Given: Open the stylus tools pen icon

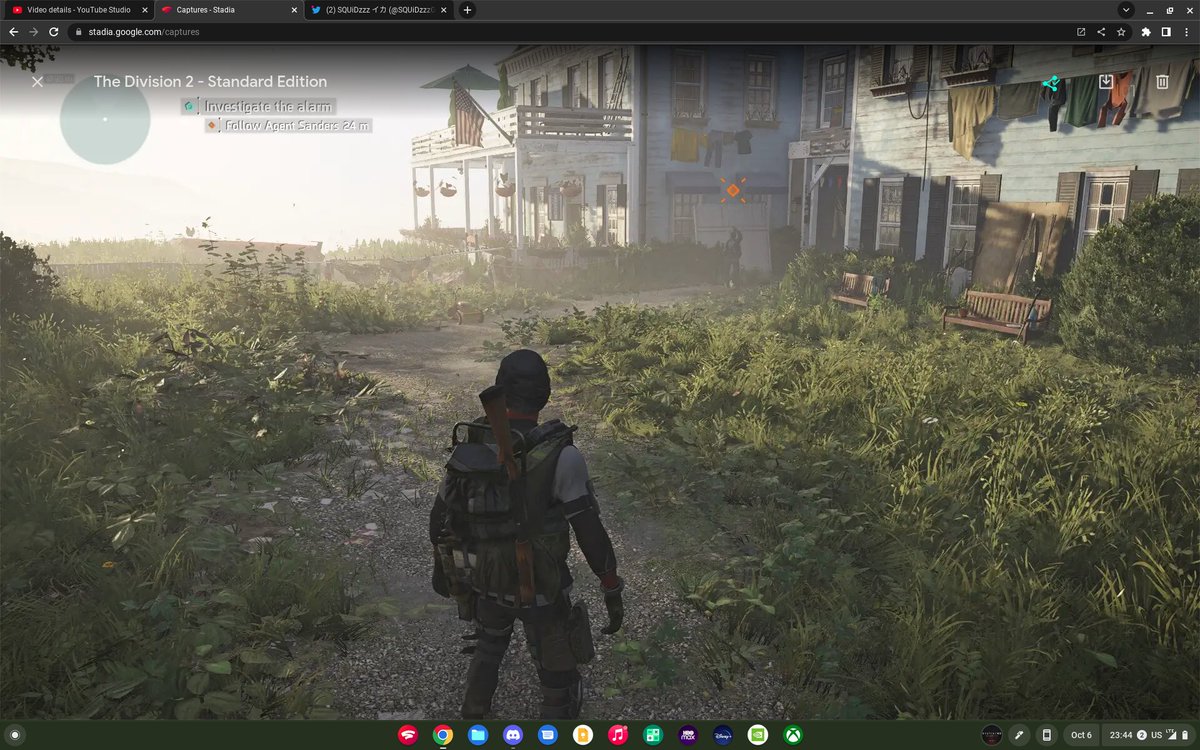Looking at the screenshot, I should click(1019, 735).
